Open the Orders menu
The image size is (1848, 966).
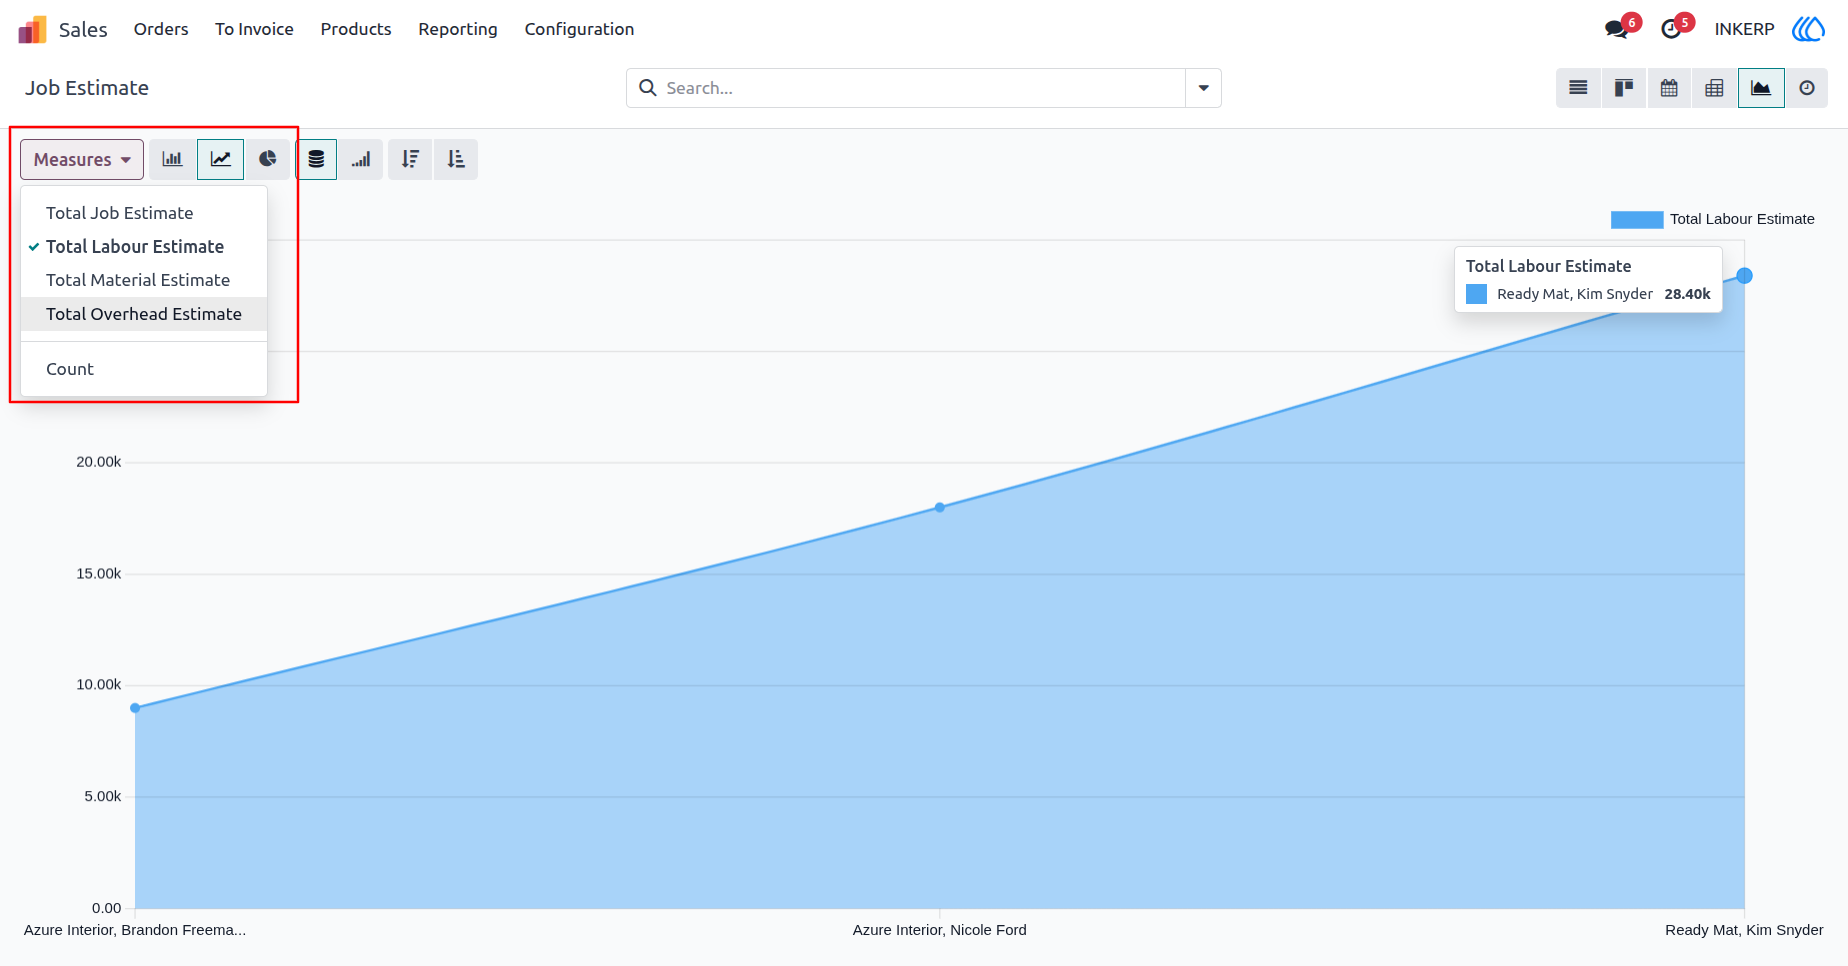pos(161,29)
